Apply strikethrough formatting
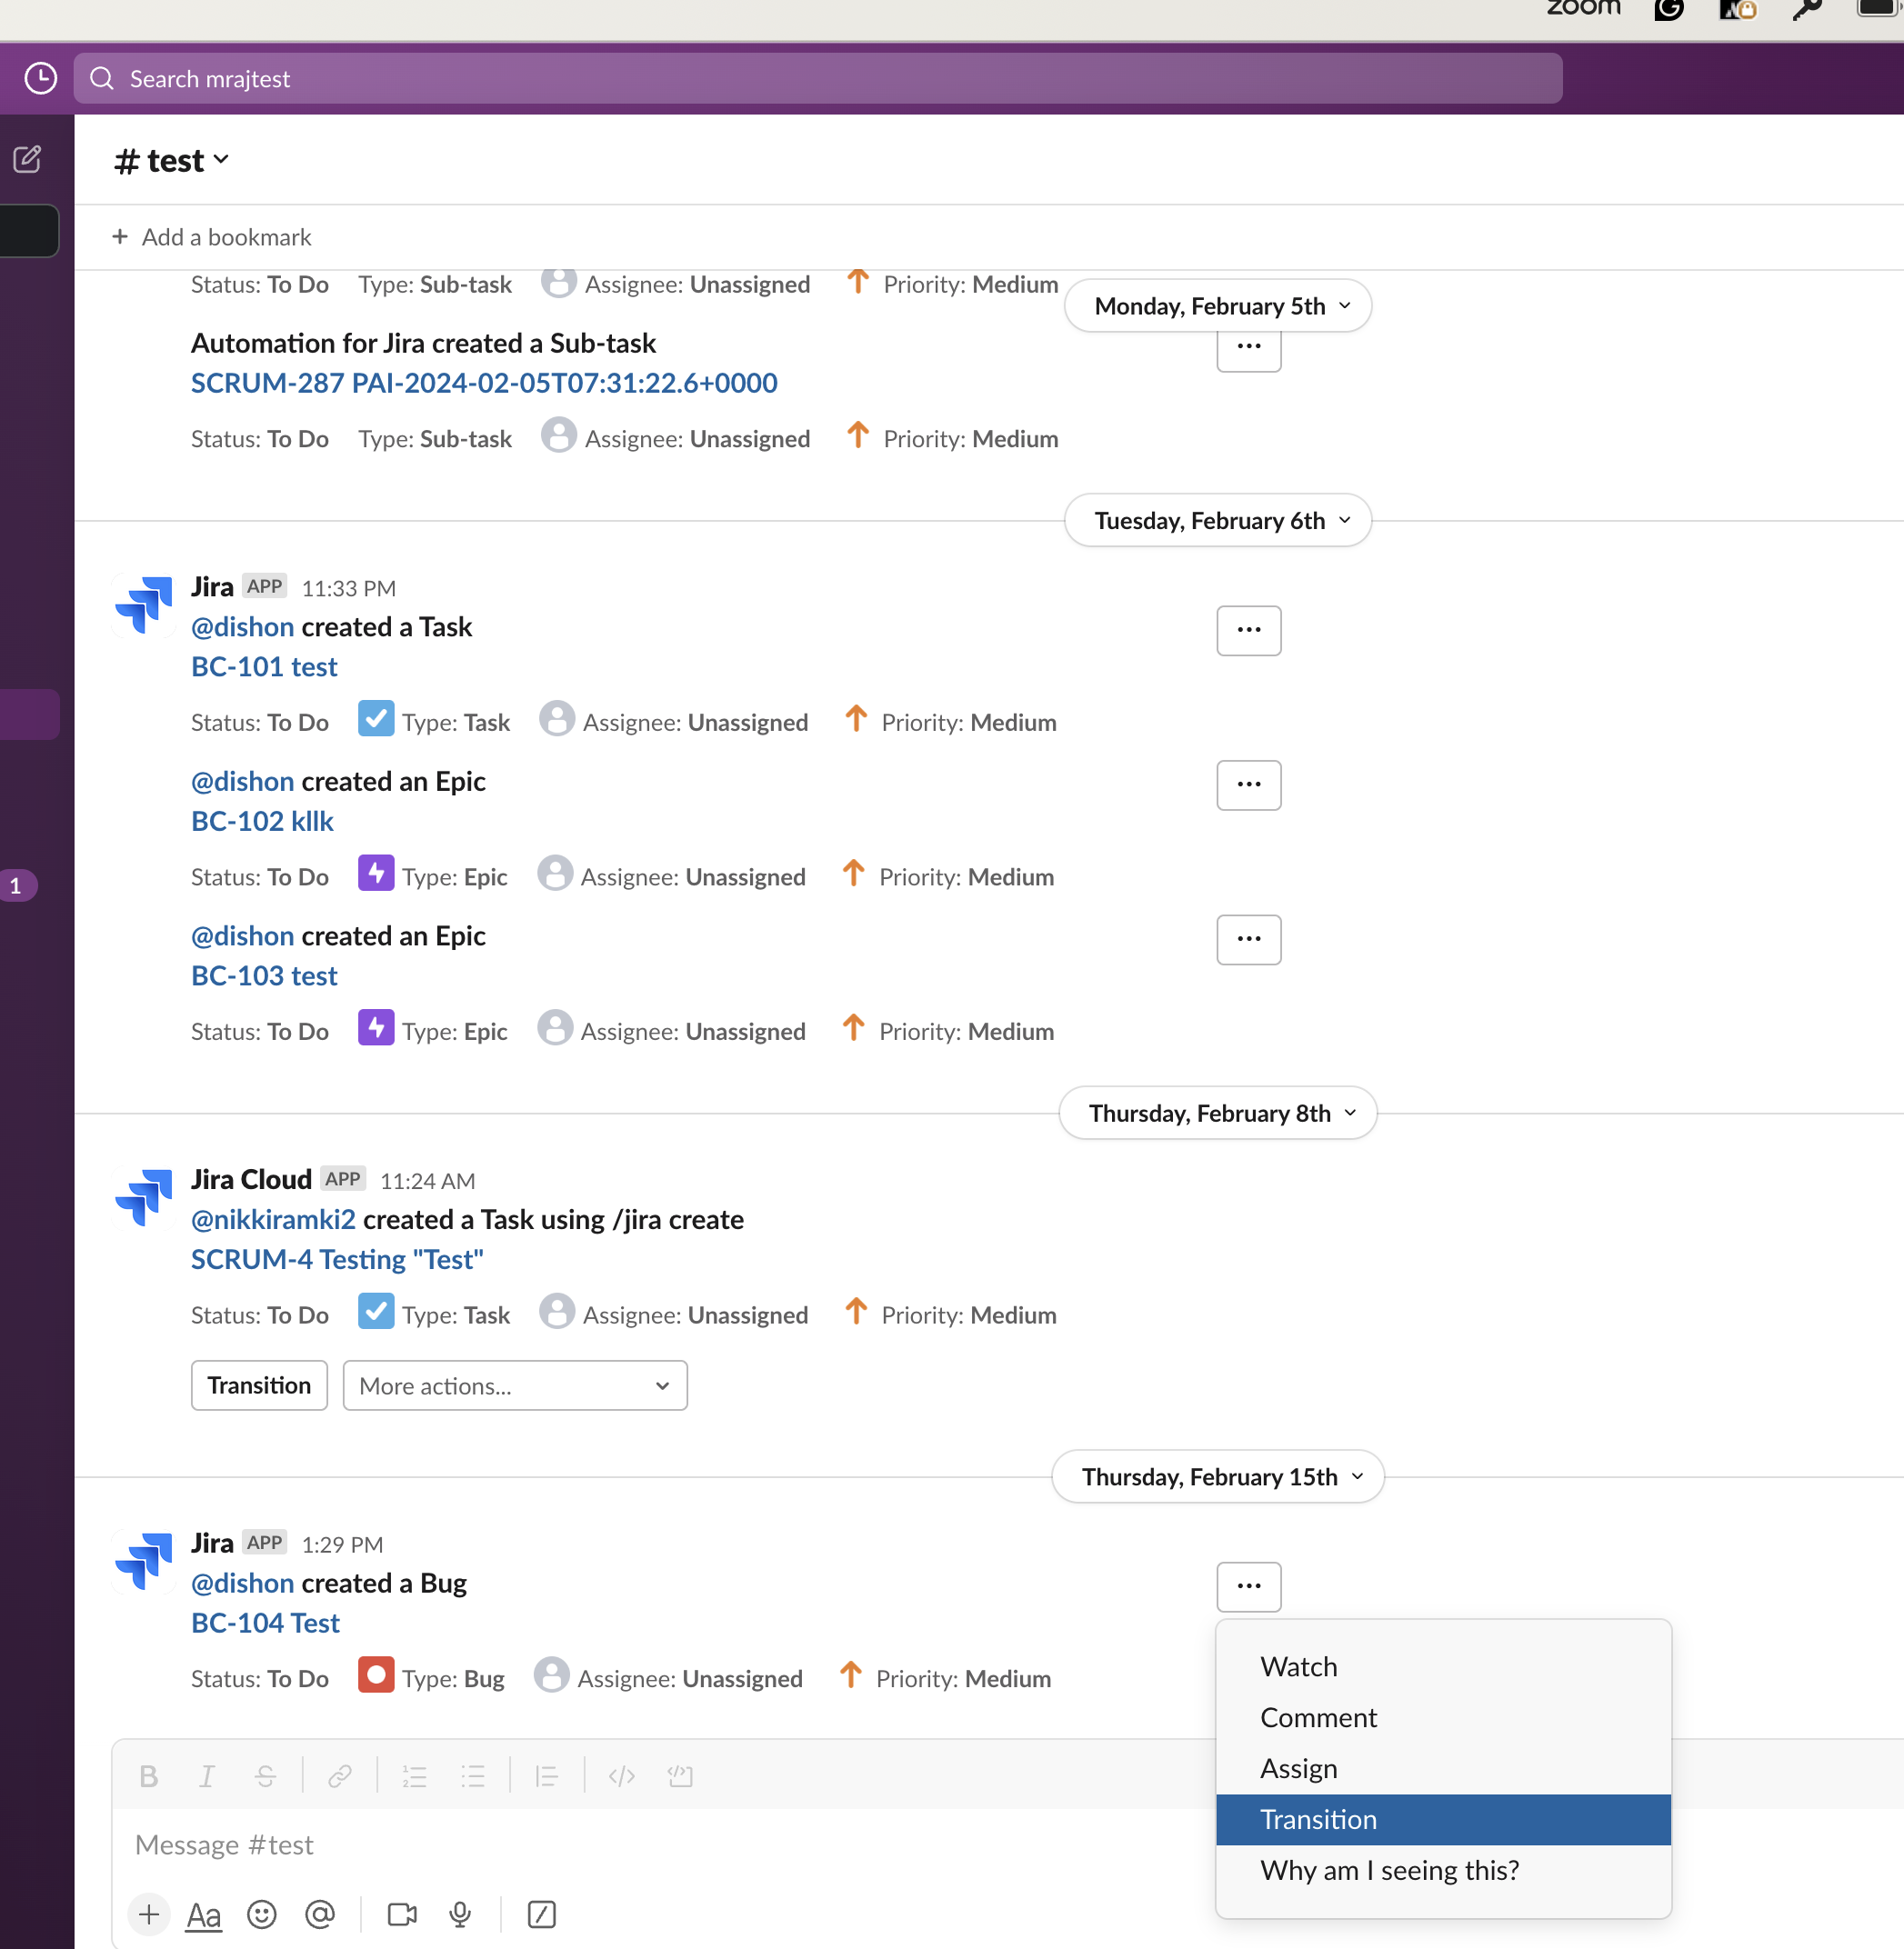Viewport: 1904px width, 1949px height. tap(265, 1777)
